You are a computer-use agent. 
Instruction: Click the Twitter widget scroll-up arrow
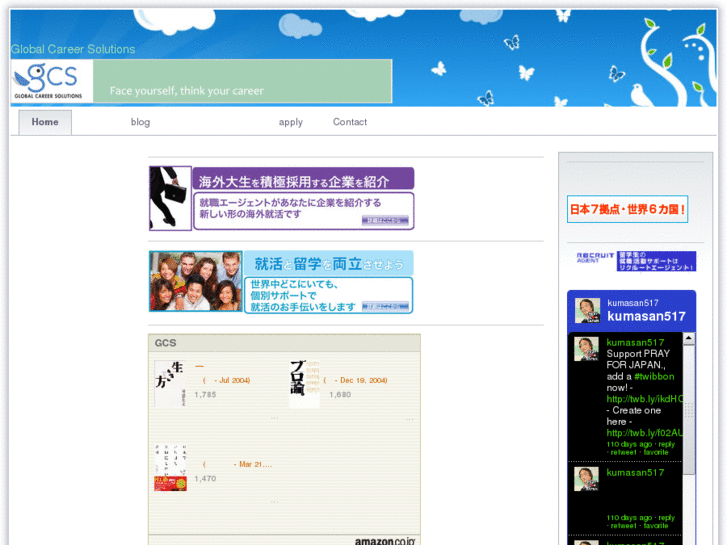(x=689, y=339)
